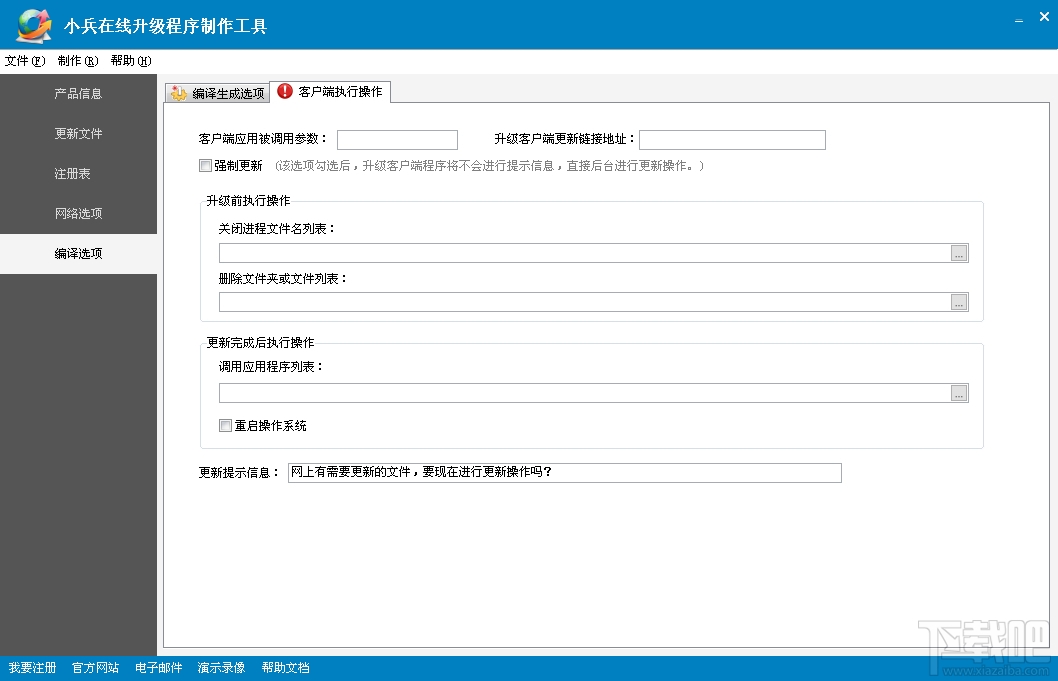The height and width of the screenshot is (681, 1058).
Task: Click inside the 更新提示信息 text field
Action: point(565,472)
